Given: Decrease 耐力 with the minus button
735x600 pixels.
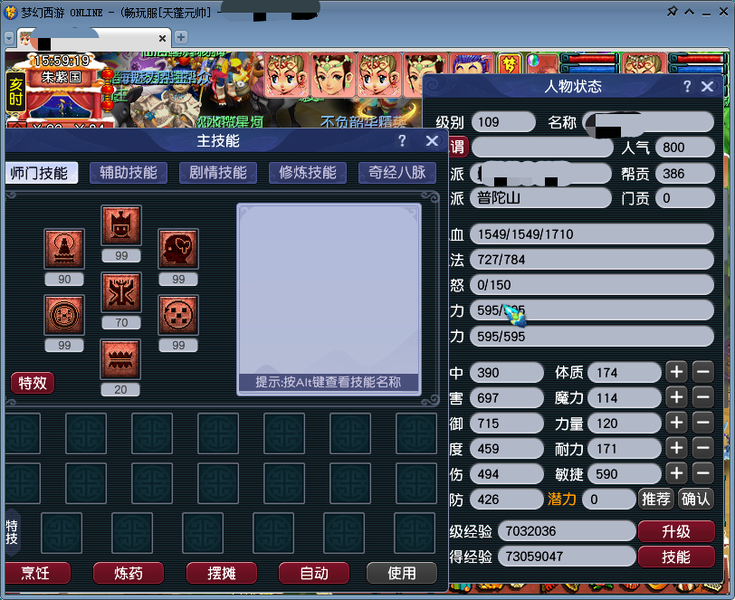Looking at the screenshot, I should pos(703,448).
